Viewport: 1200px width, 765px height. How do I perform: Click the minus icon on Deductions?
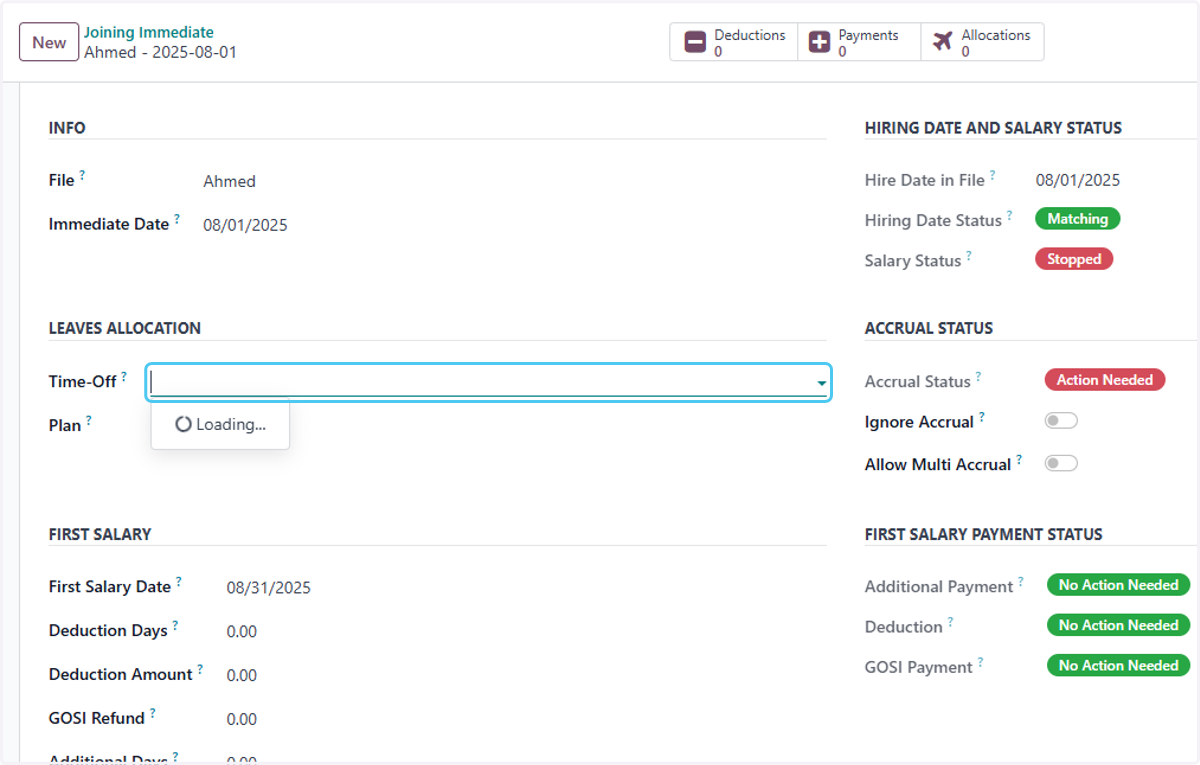pos(695,42)
